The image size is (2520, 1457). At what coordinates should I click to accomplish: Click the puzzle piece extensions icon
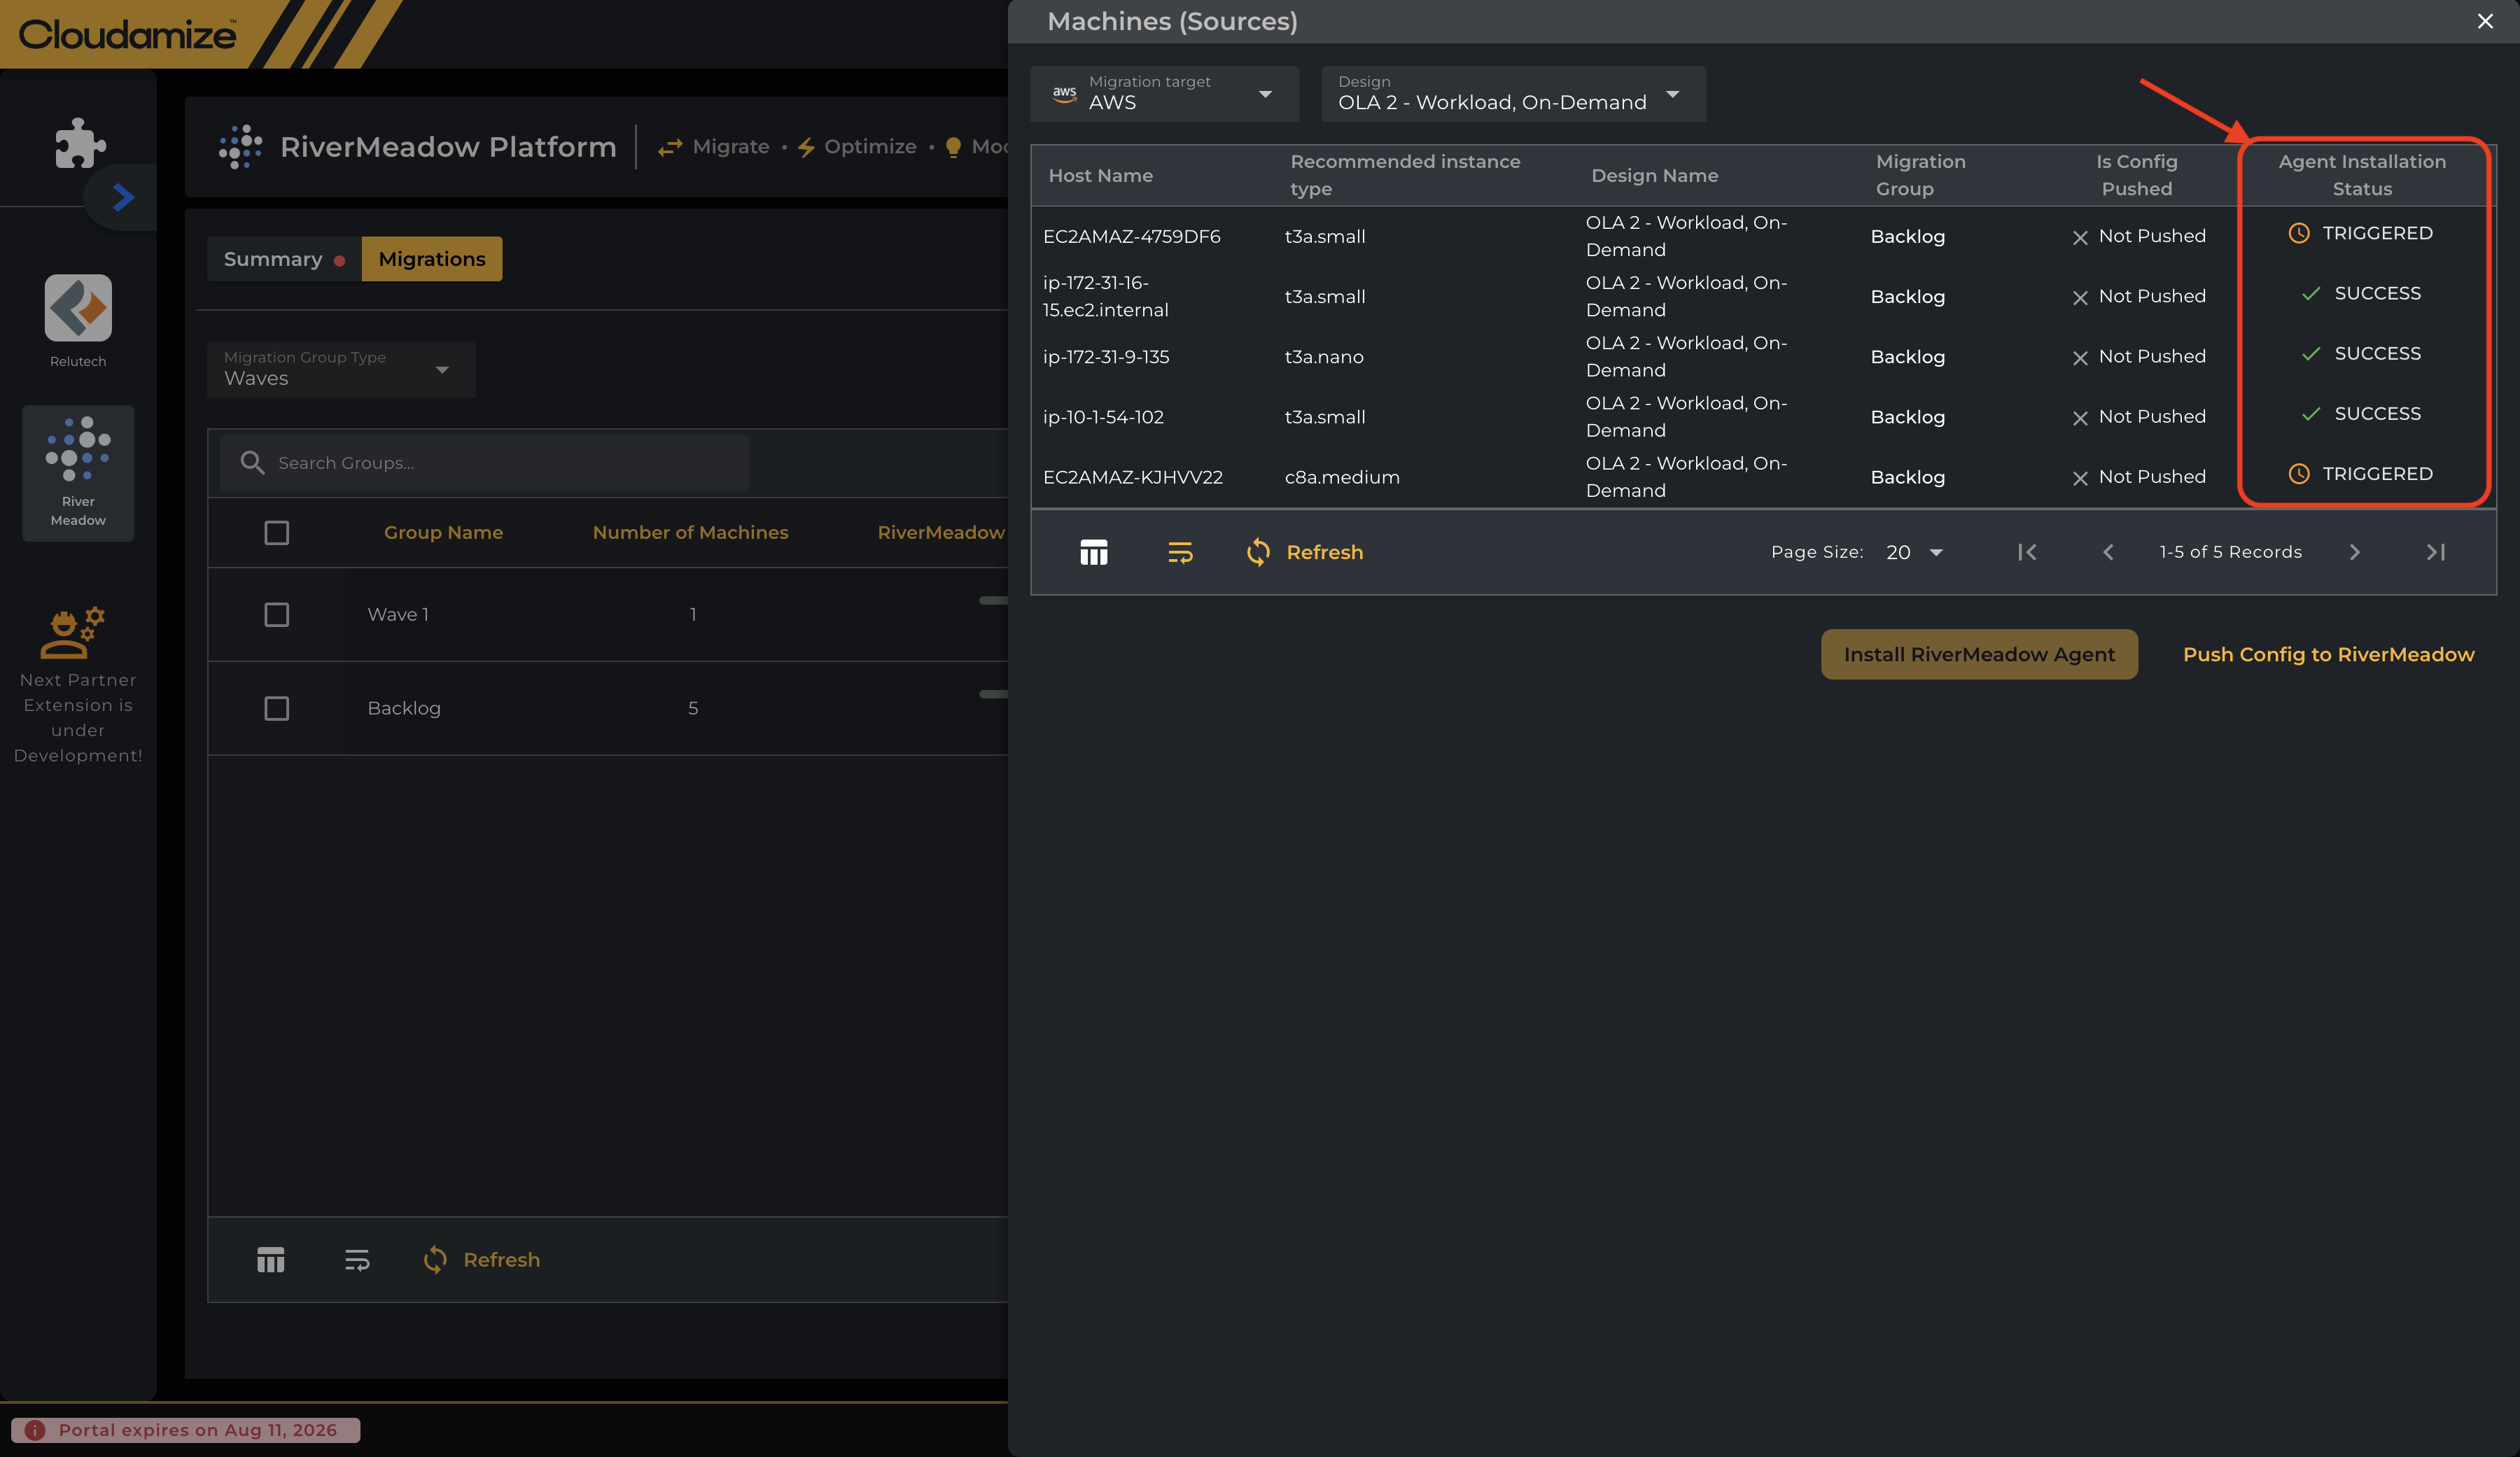80,144
